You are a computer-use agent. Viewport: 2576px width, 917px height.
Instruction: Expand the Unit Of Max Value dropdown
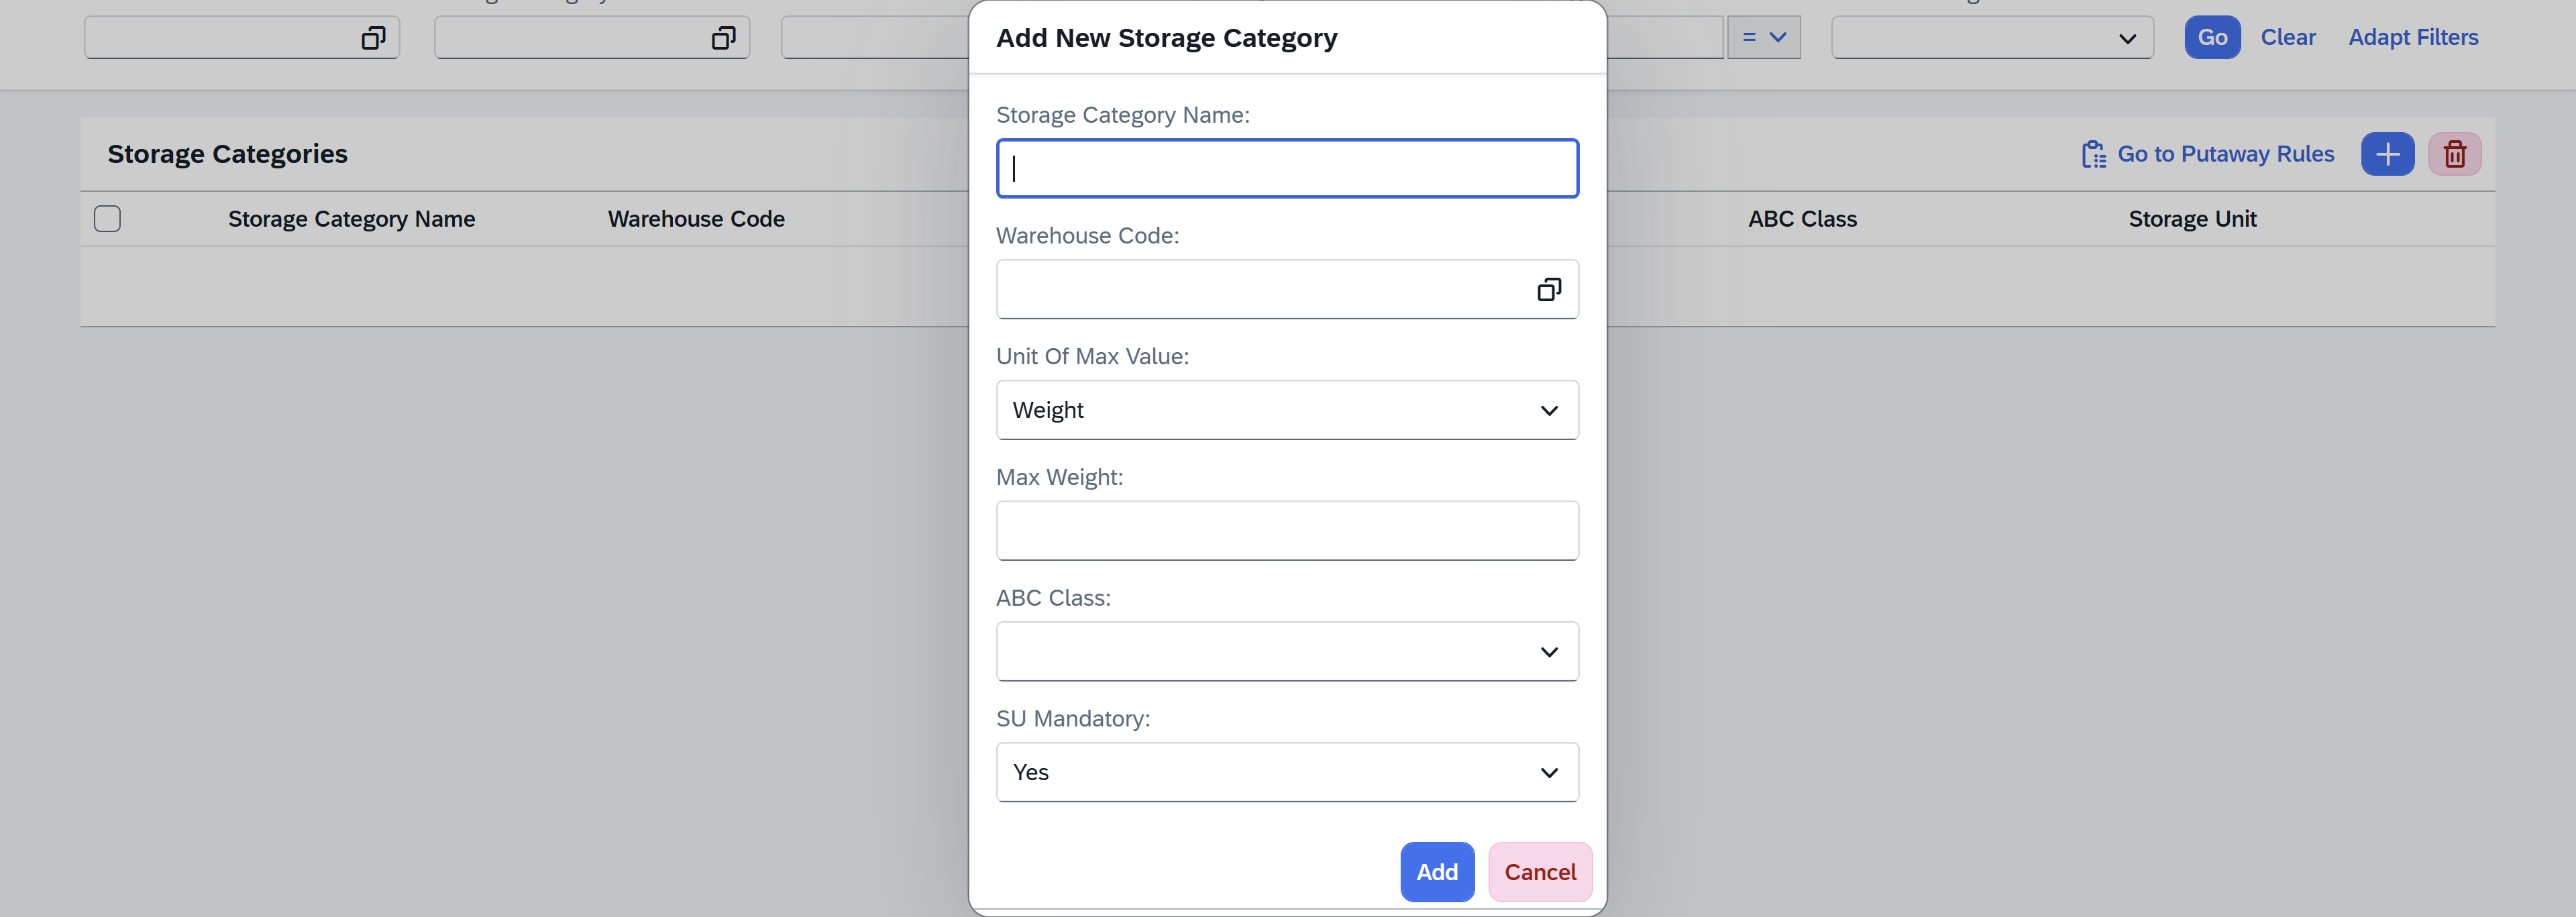[x=1548, y=410]
